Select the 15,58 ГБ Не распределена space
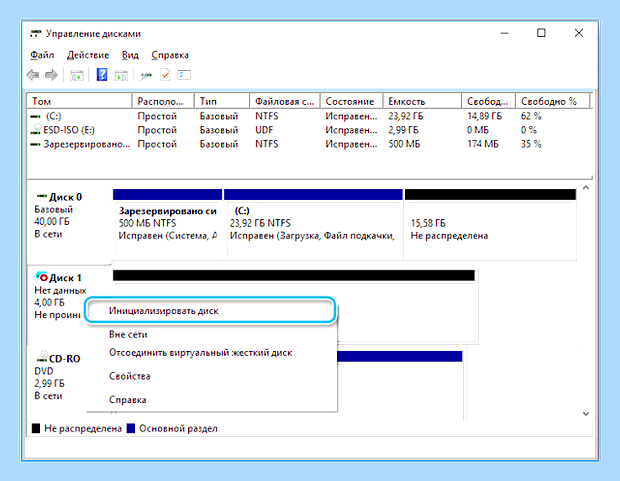 [x=491, y=224]
